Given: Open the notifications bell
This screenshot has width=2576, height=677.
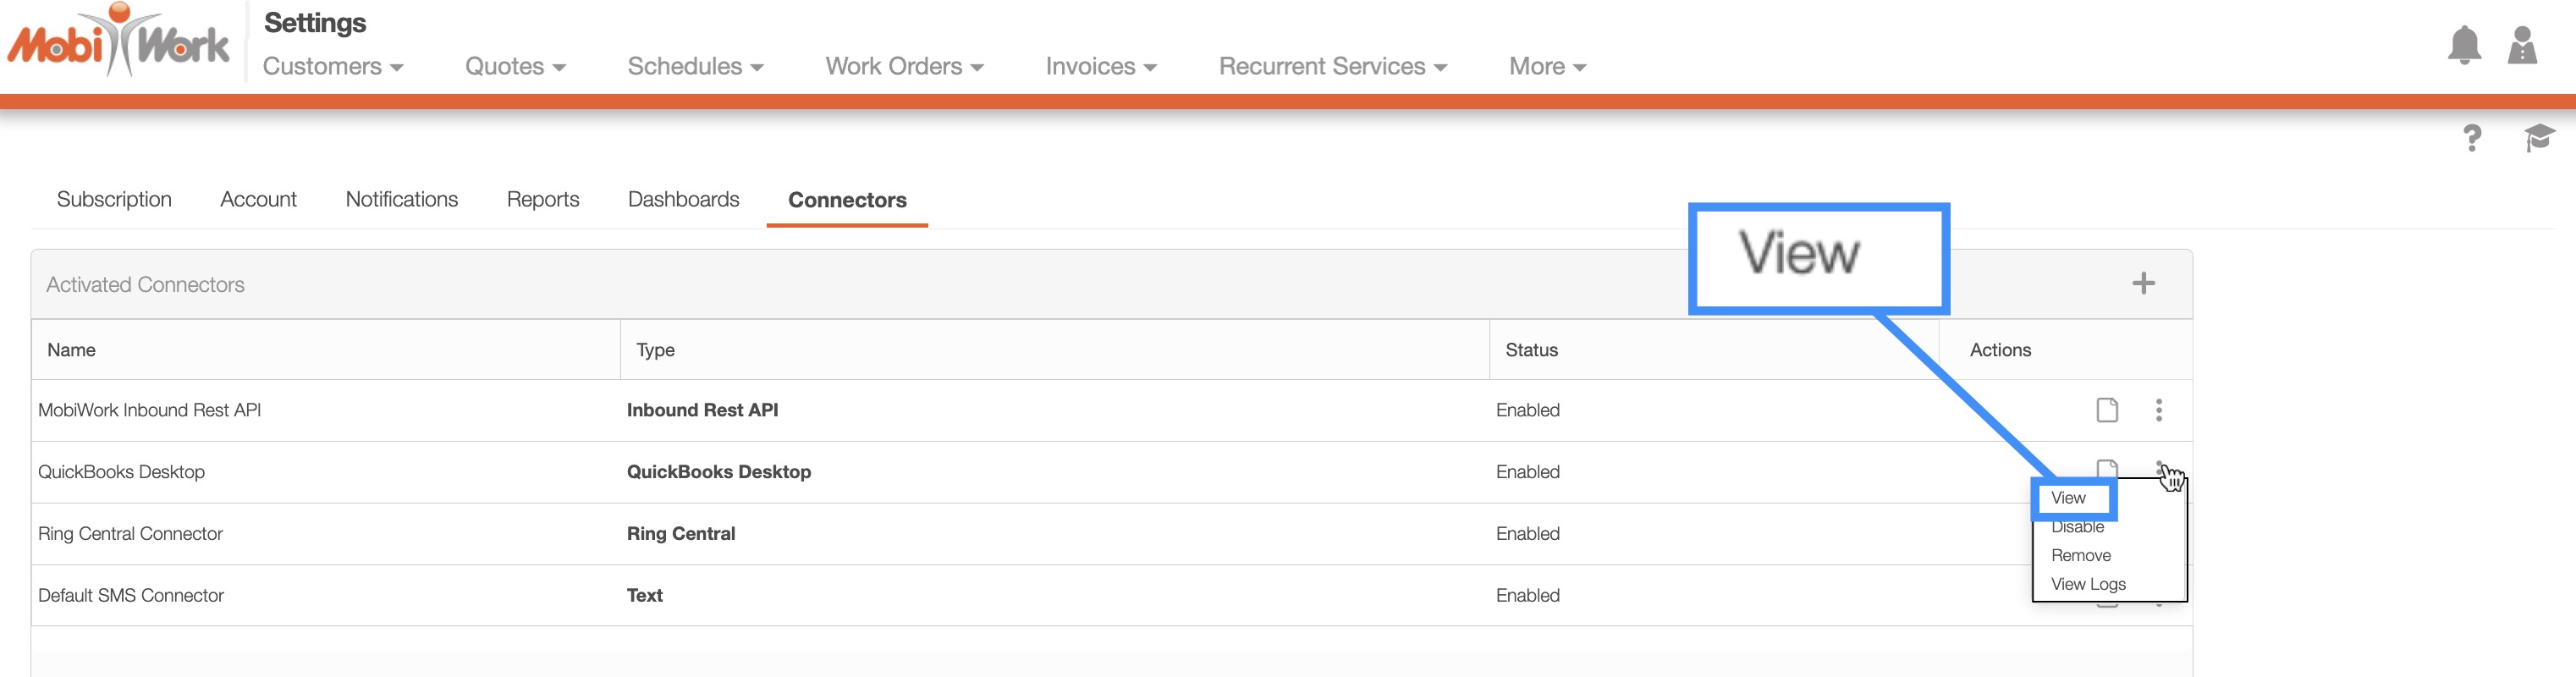Looking at the screenshot, I should (2463, 45).
